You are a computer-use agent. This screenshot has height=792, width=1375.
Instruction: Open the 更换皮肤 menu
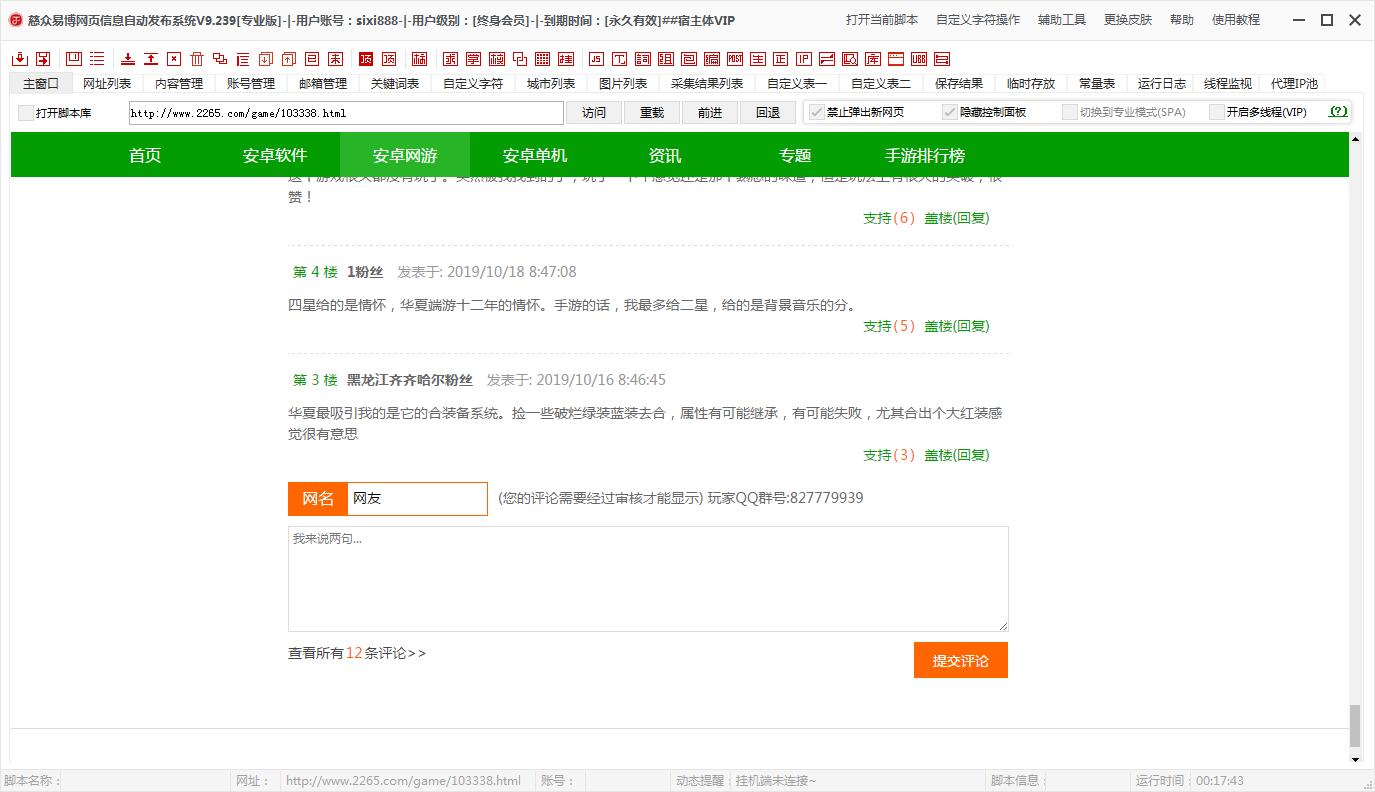[1128, 20]
